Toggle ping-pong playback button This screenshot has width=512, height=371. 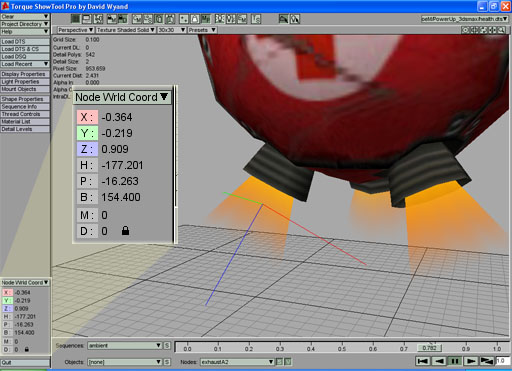point(487,361)
